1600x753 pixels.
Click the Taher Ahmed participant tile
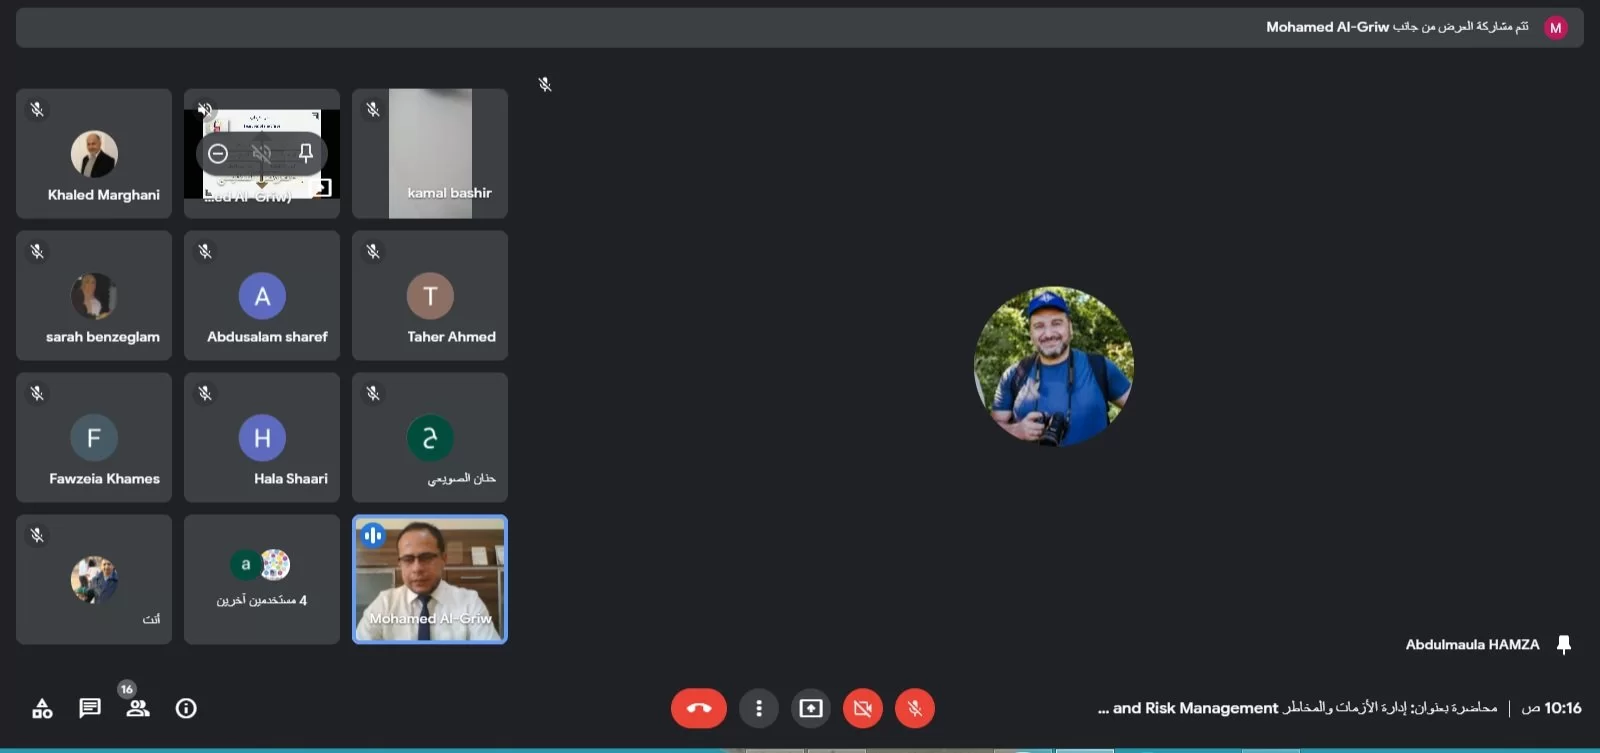click(430, 296)
